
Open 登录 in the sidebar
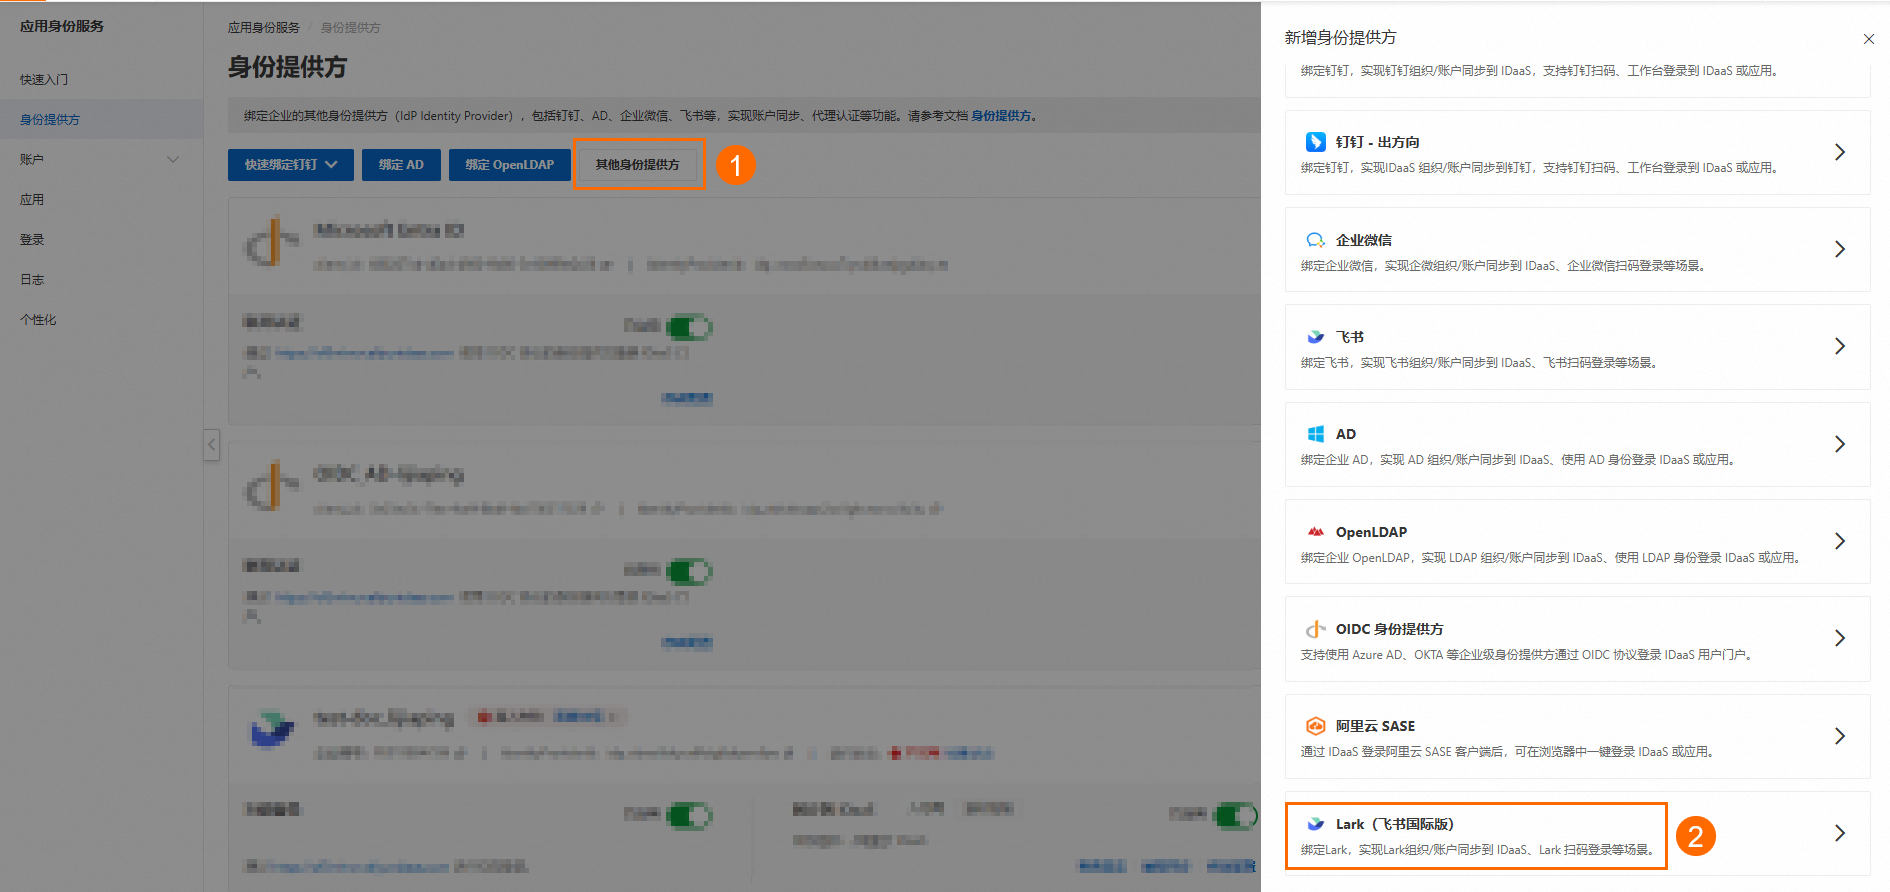32,239
